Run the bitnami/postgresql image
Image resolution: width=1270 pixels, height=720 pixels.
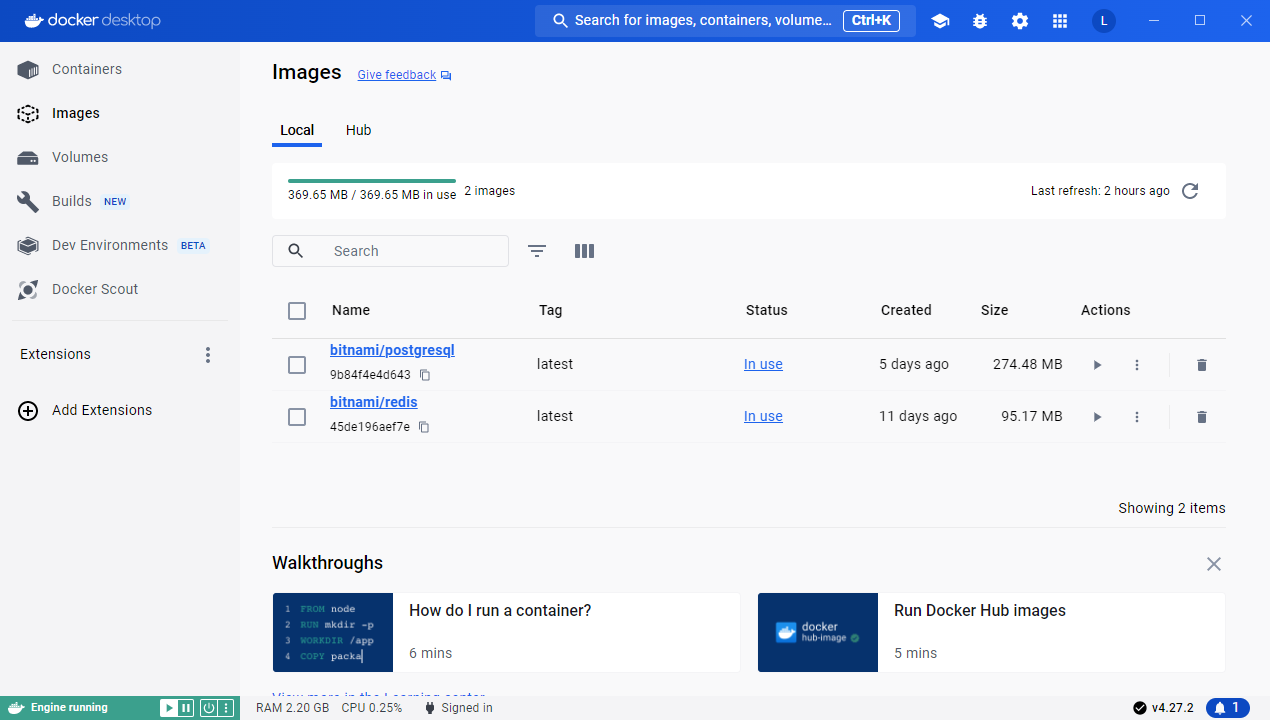[1097, 365]
